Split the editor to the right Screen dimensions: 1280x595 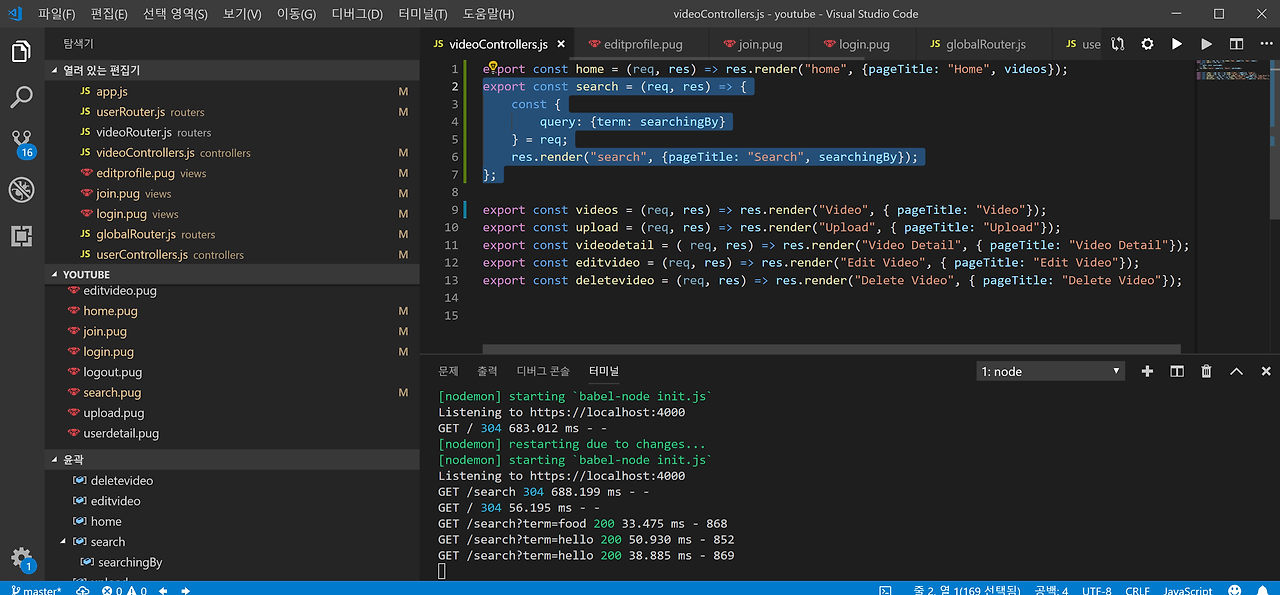click(x=1236, y=44)
